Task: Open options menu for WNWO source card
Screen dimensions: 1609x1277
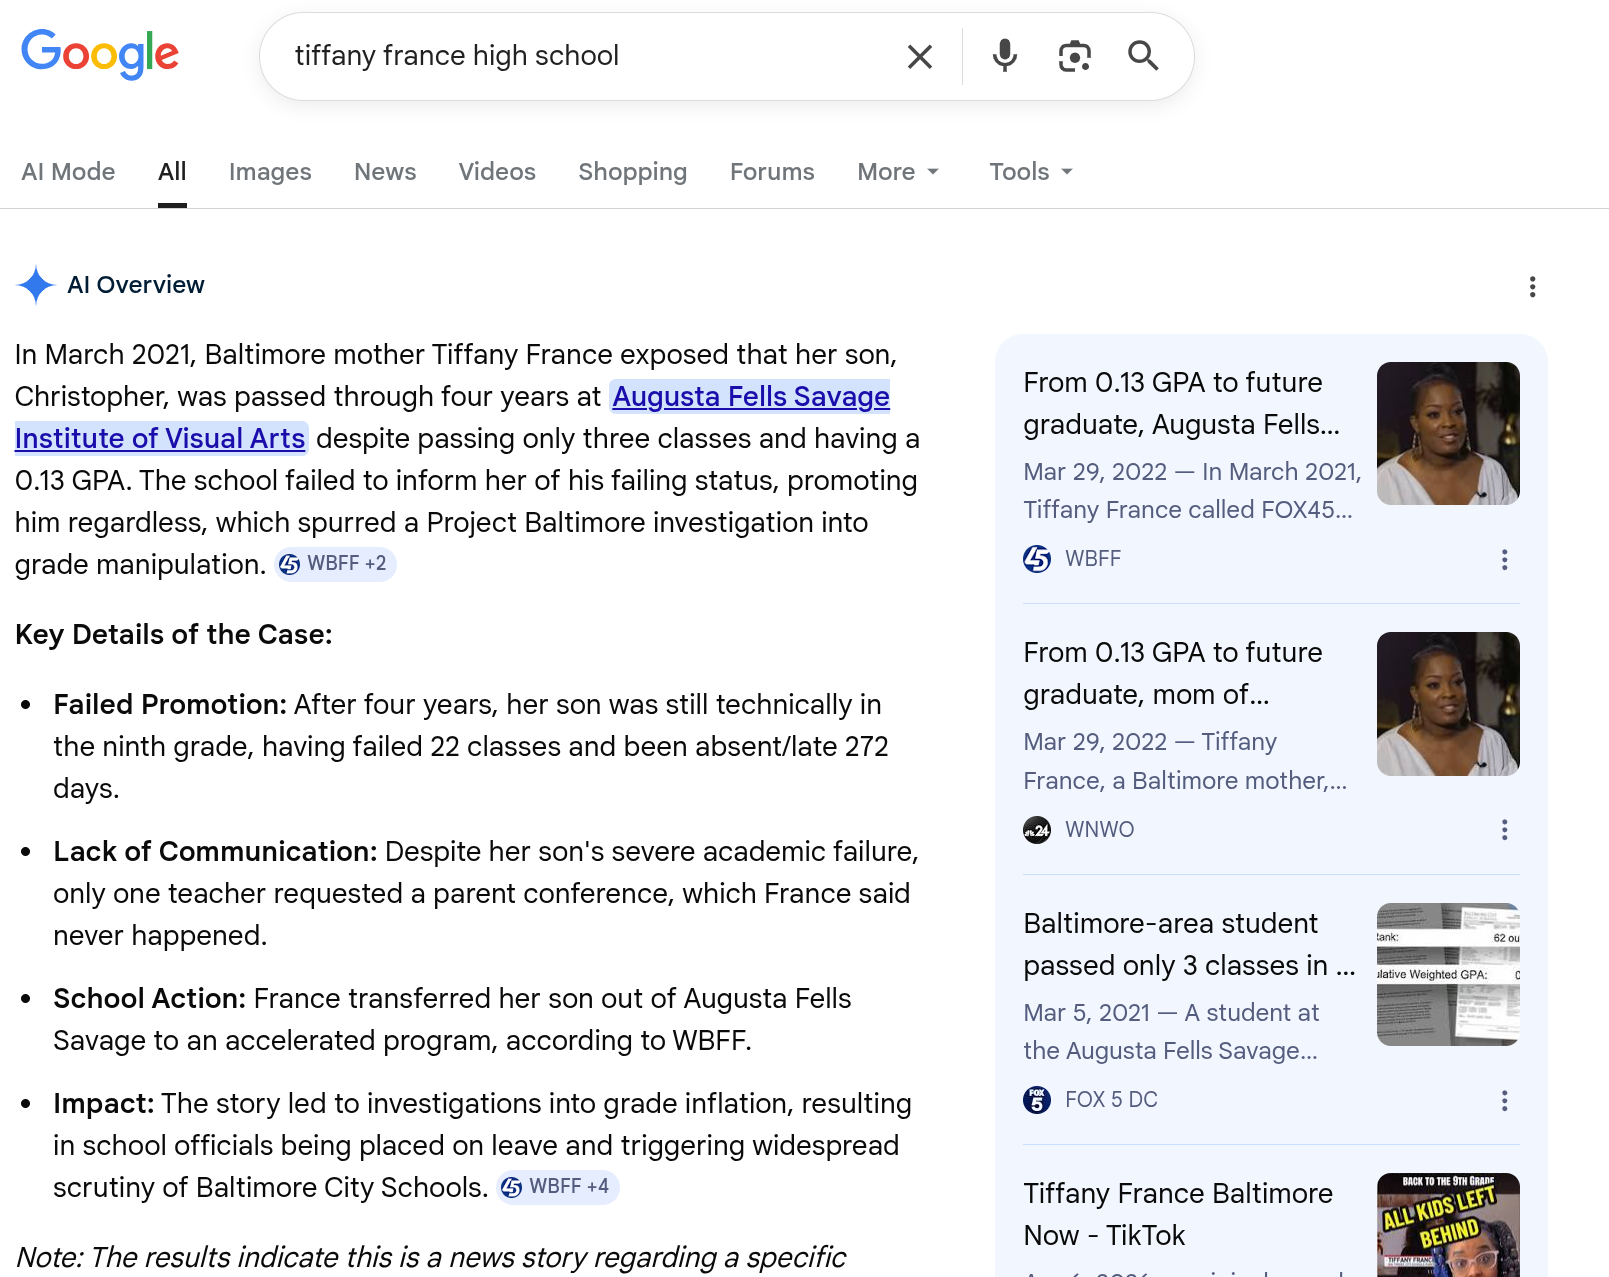Action: [x=1504, y=830]
